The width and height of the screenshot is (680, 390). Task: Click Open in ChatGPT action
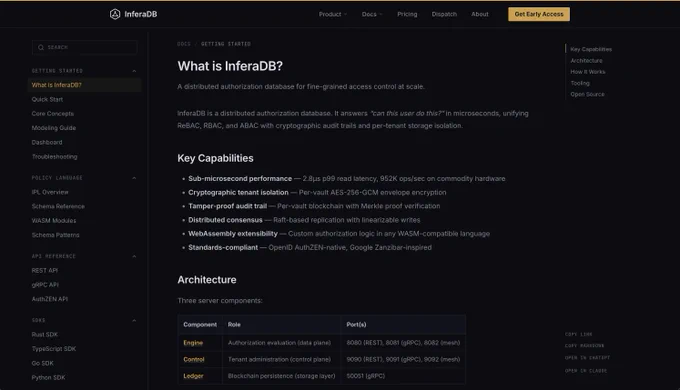[587, 358]
